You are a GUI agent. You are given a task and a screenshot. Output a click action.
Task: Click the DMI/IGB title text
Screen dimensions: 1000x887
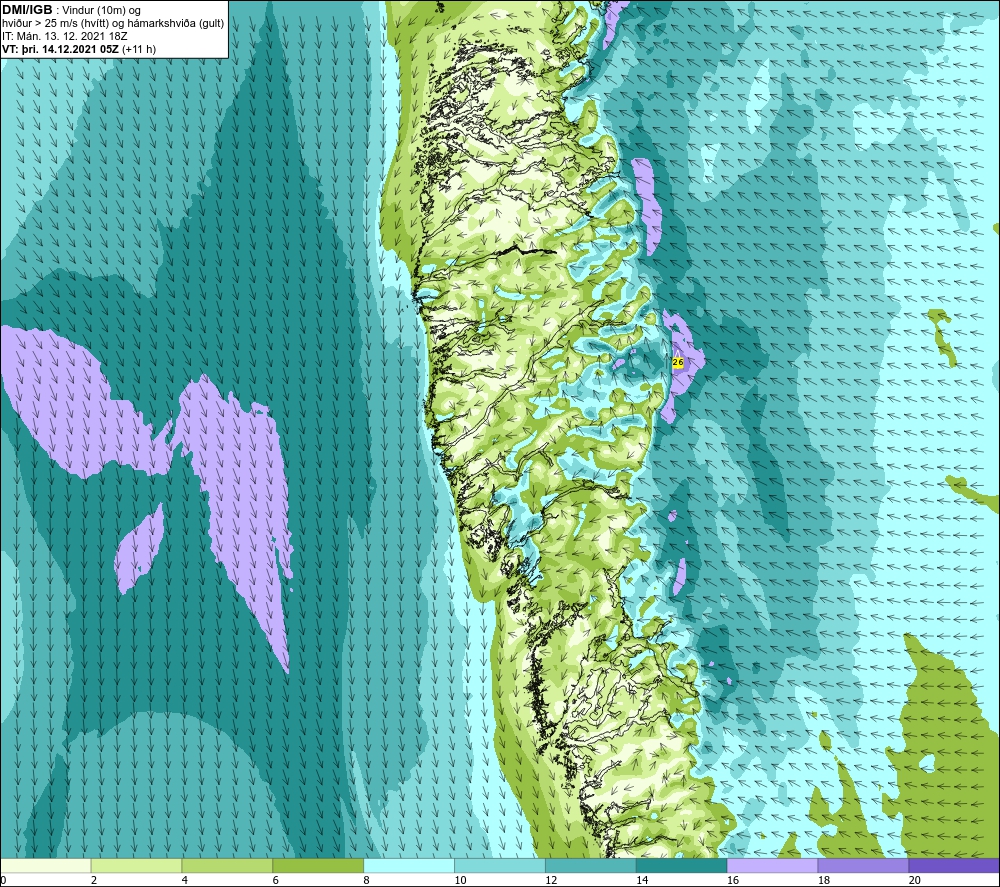coord(27,10)
